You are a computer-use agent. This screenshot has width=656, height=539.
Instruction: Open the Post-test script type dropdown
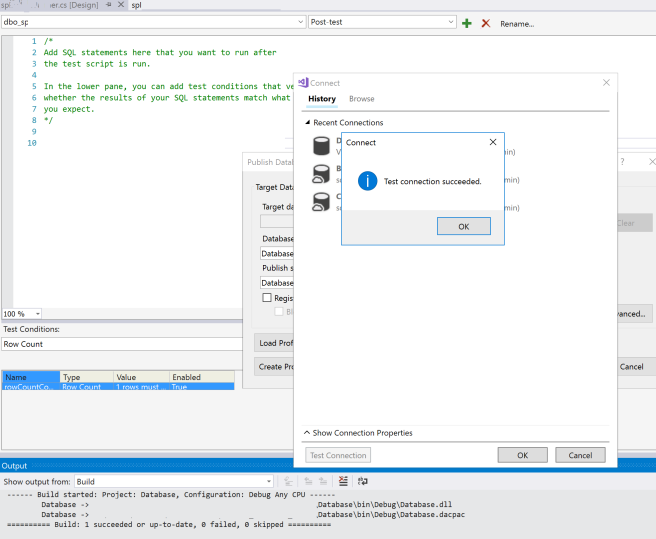[451, 22]
